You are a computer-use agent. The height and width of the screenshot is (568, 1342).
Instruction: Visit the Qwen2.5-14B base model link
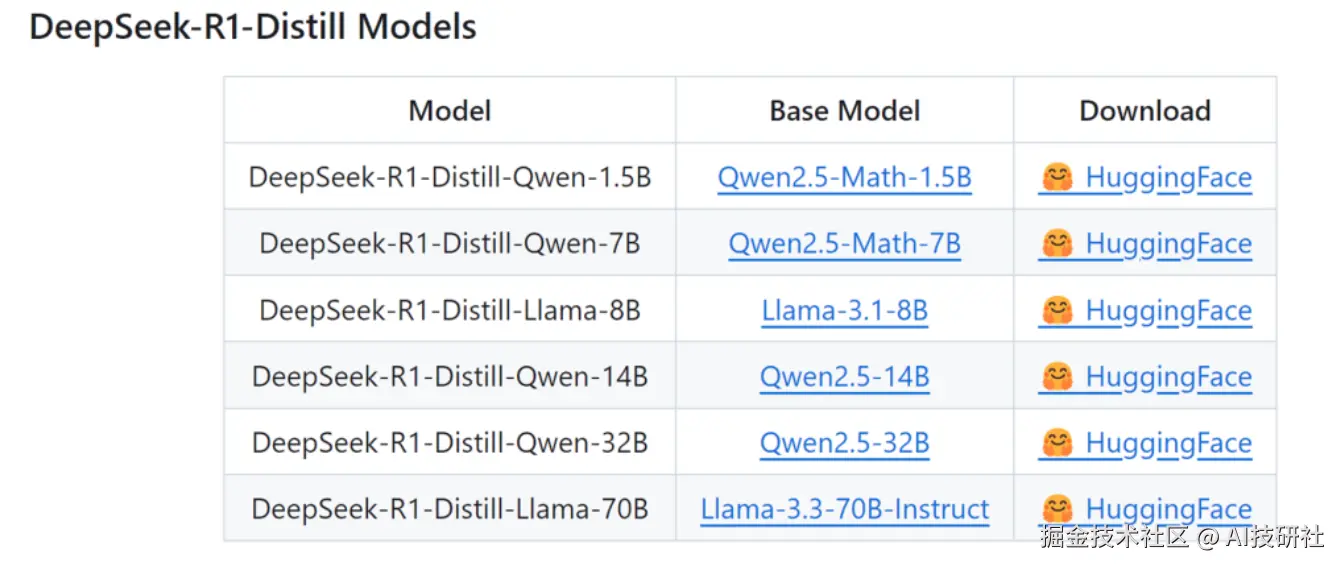[x=844, y=377]
